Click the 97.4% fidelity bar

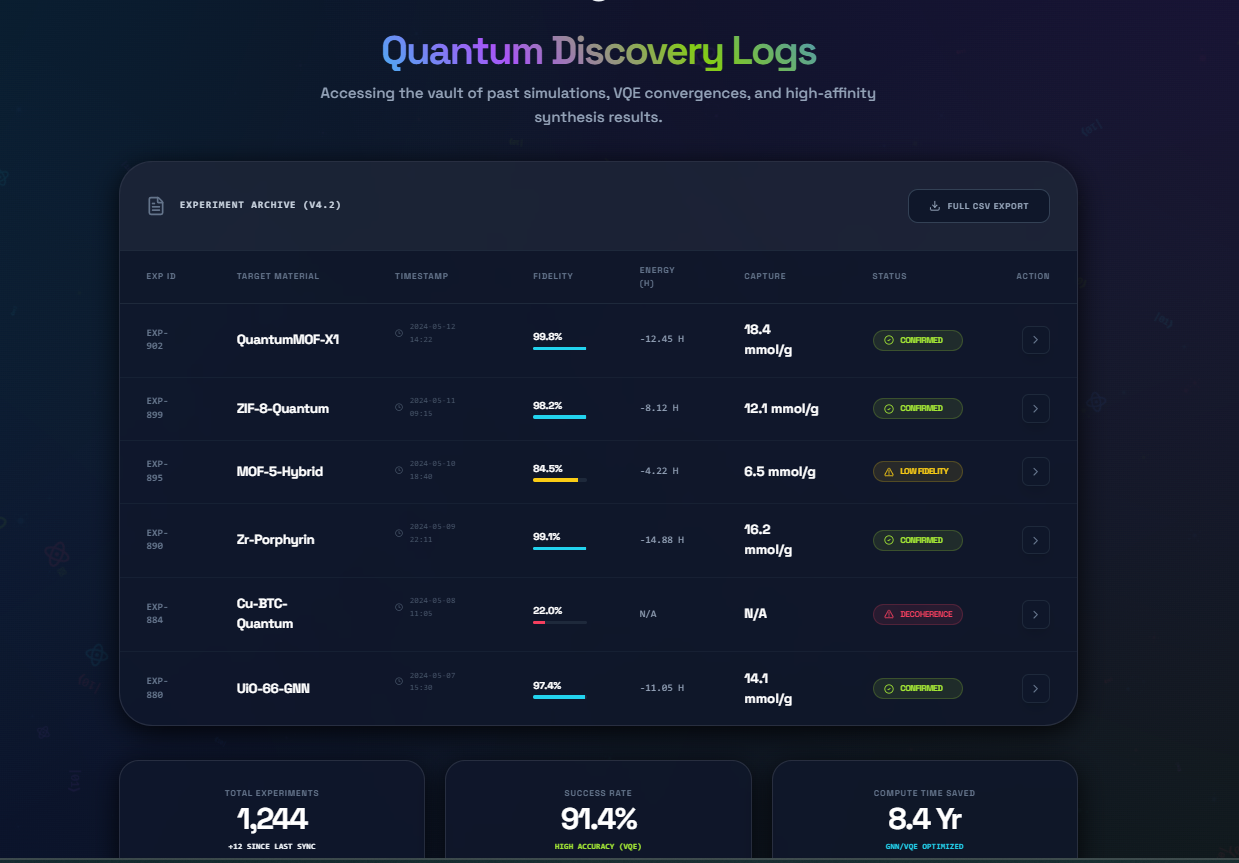pos(559,697)
